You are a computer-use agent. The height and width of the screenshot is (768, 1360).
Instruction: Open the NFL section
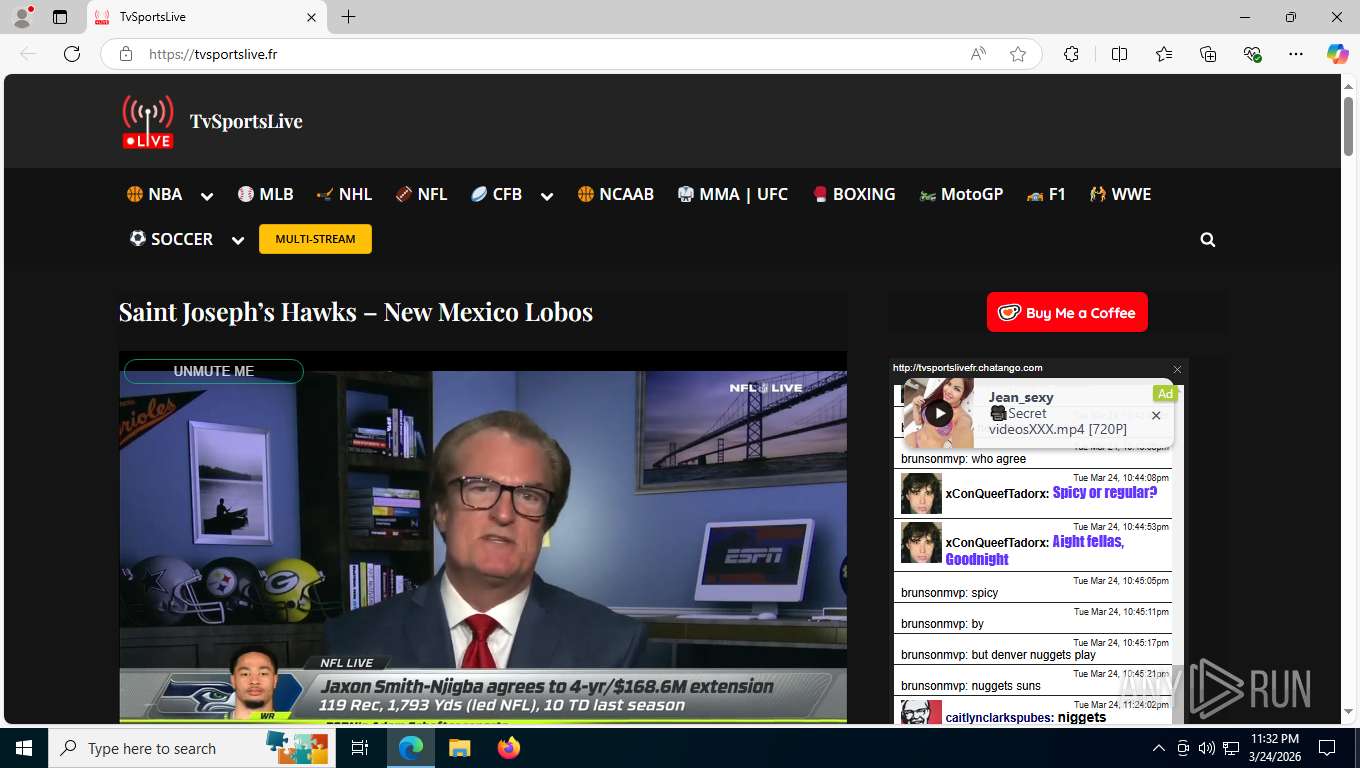421,194
